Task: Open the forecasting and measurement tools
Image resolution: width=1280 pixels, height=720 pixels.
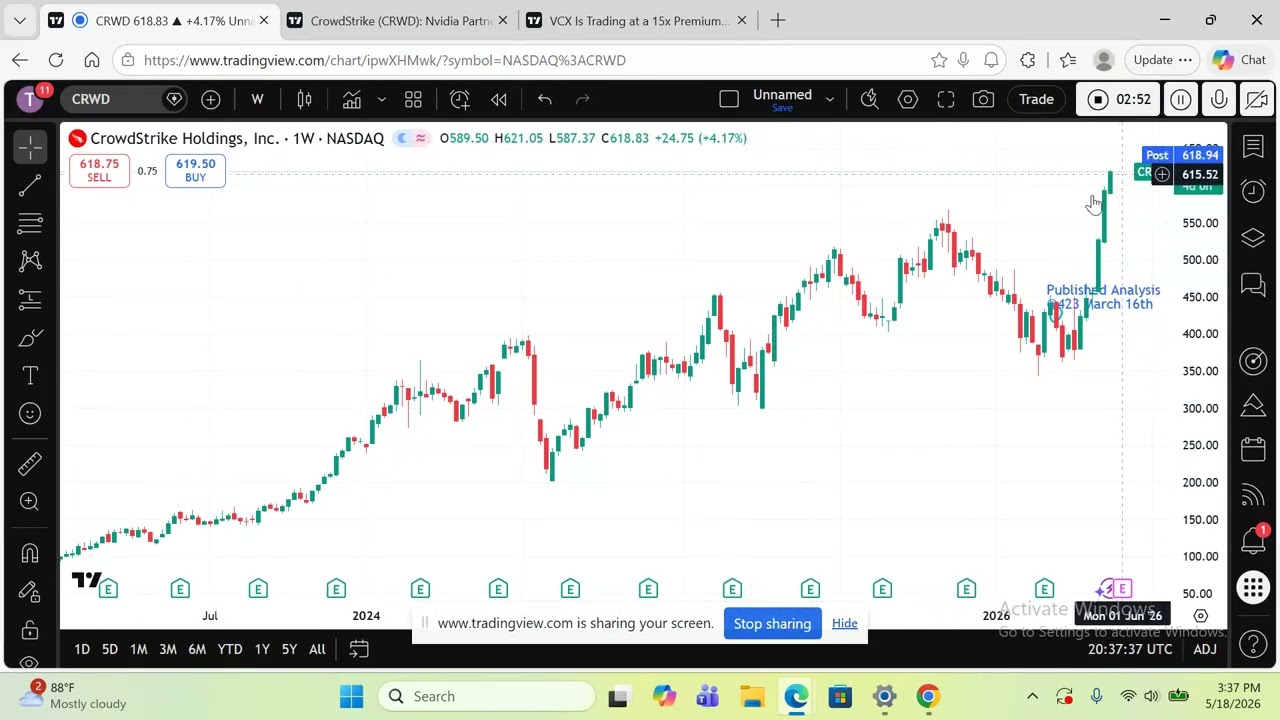Action: [30, 299]
